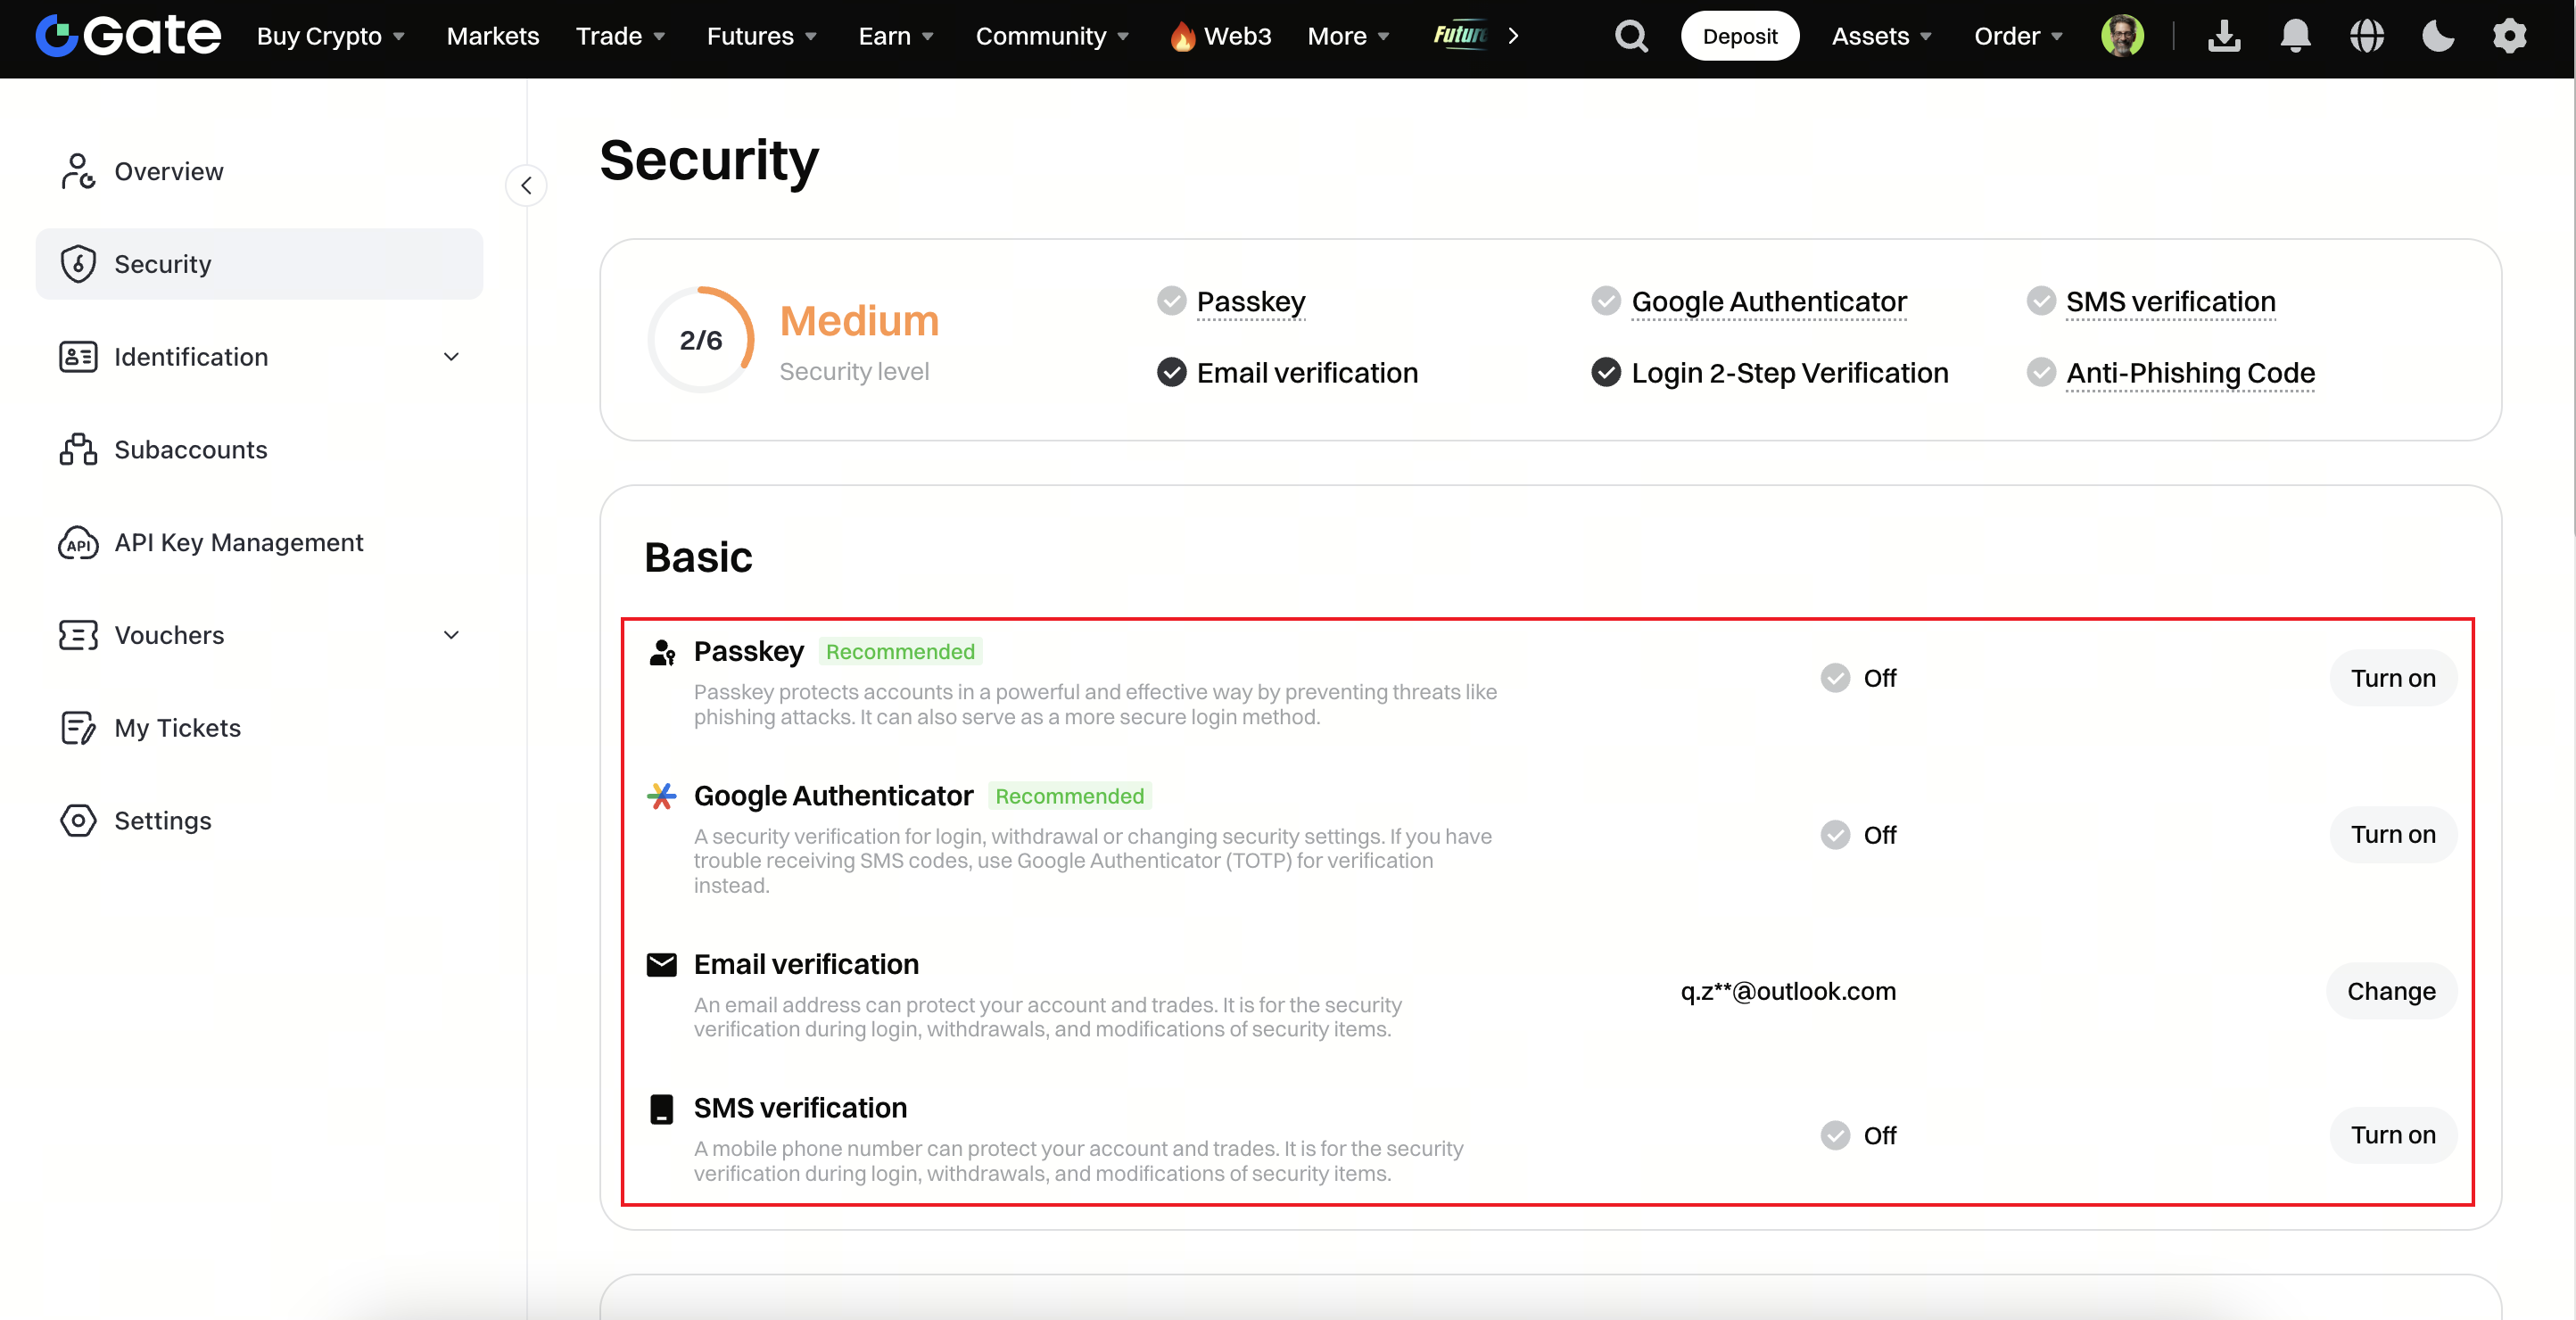This screenshot has height=1320, width=2576.
Task: Open the notifications bell
Action: [x=2295, y=37]
